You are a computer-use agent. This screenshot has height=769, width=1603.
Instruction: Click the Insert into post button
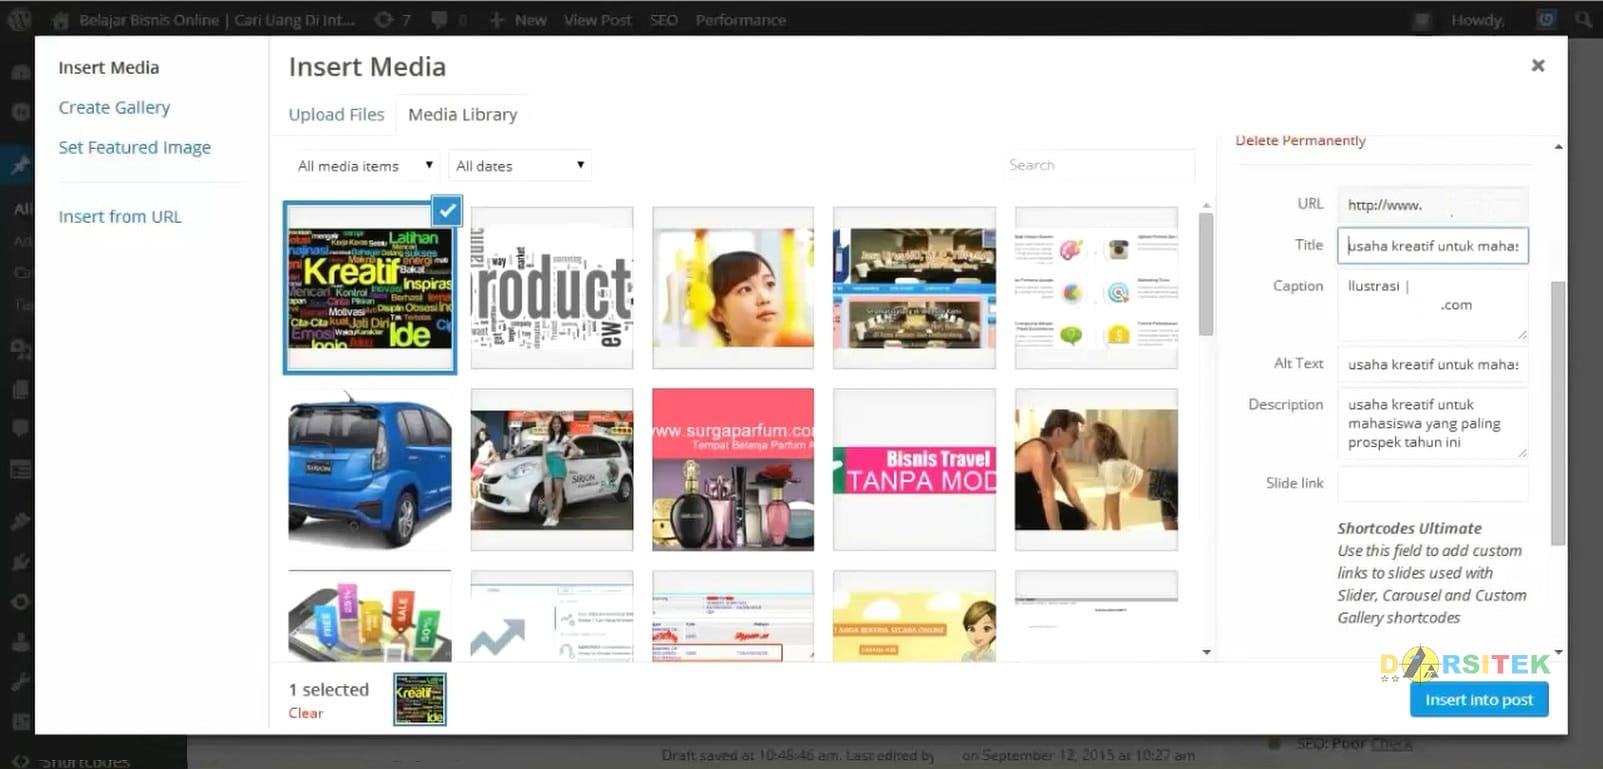[1479, 700]
